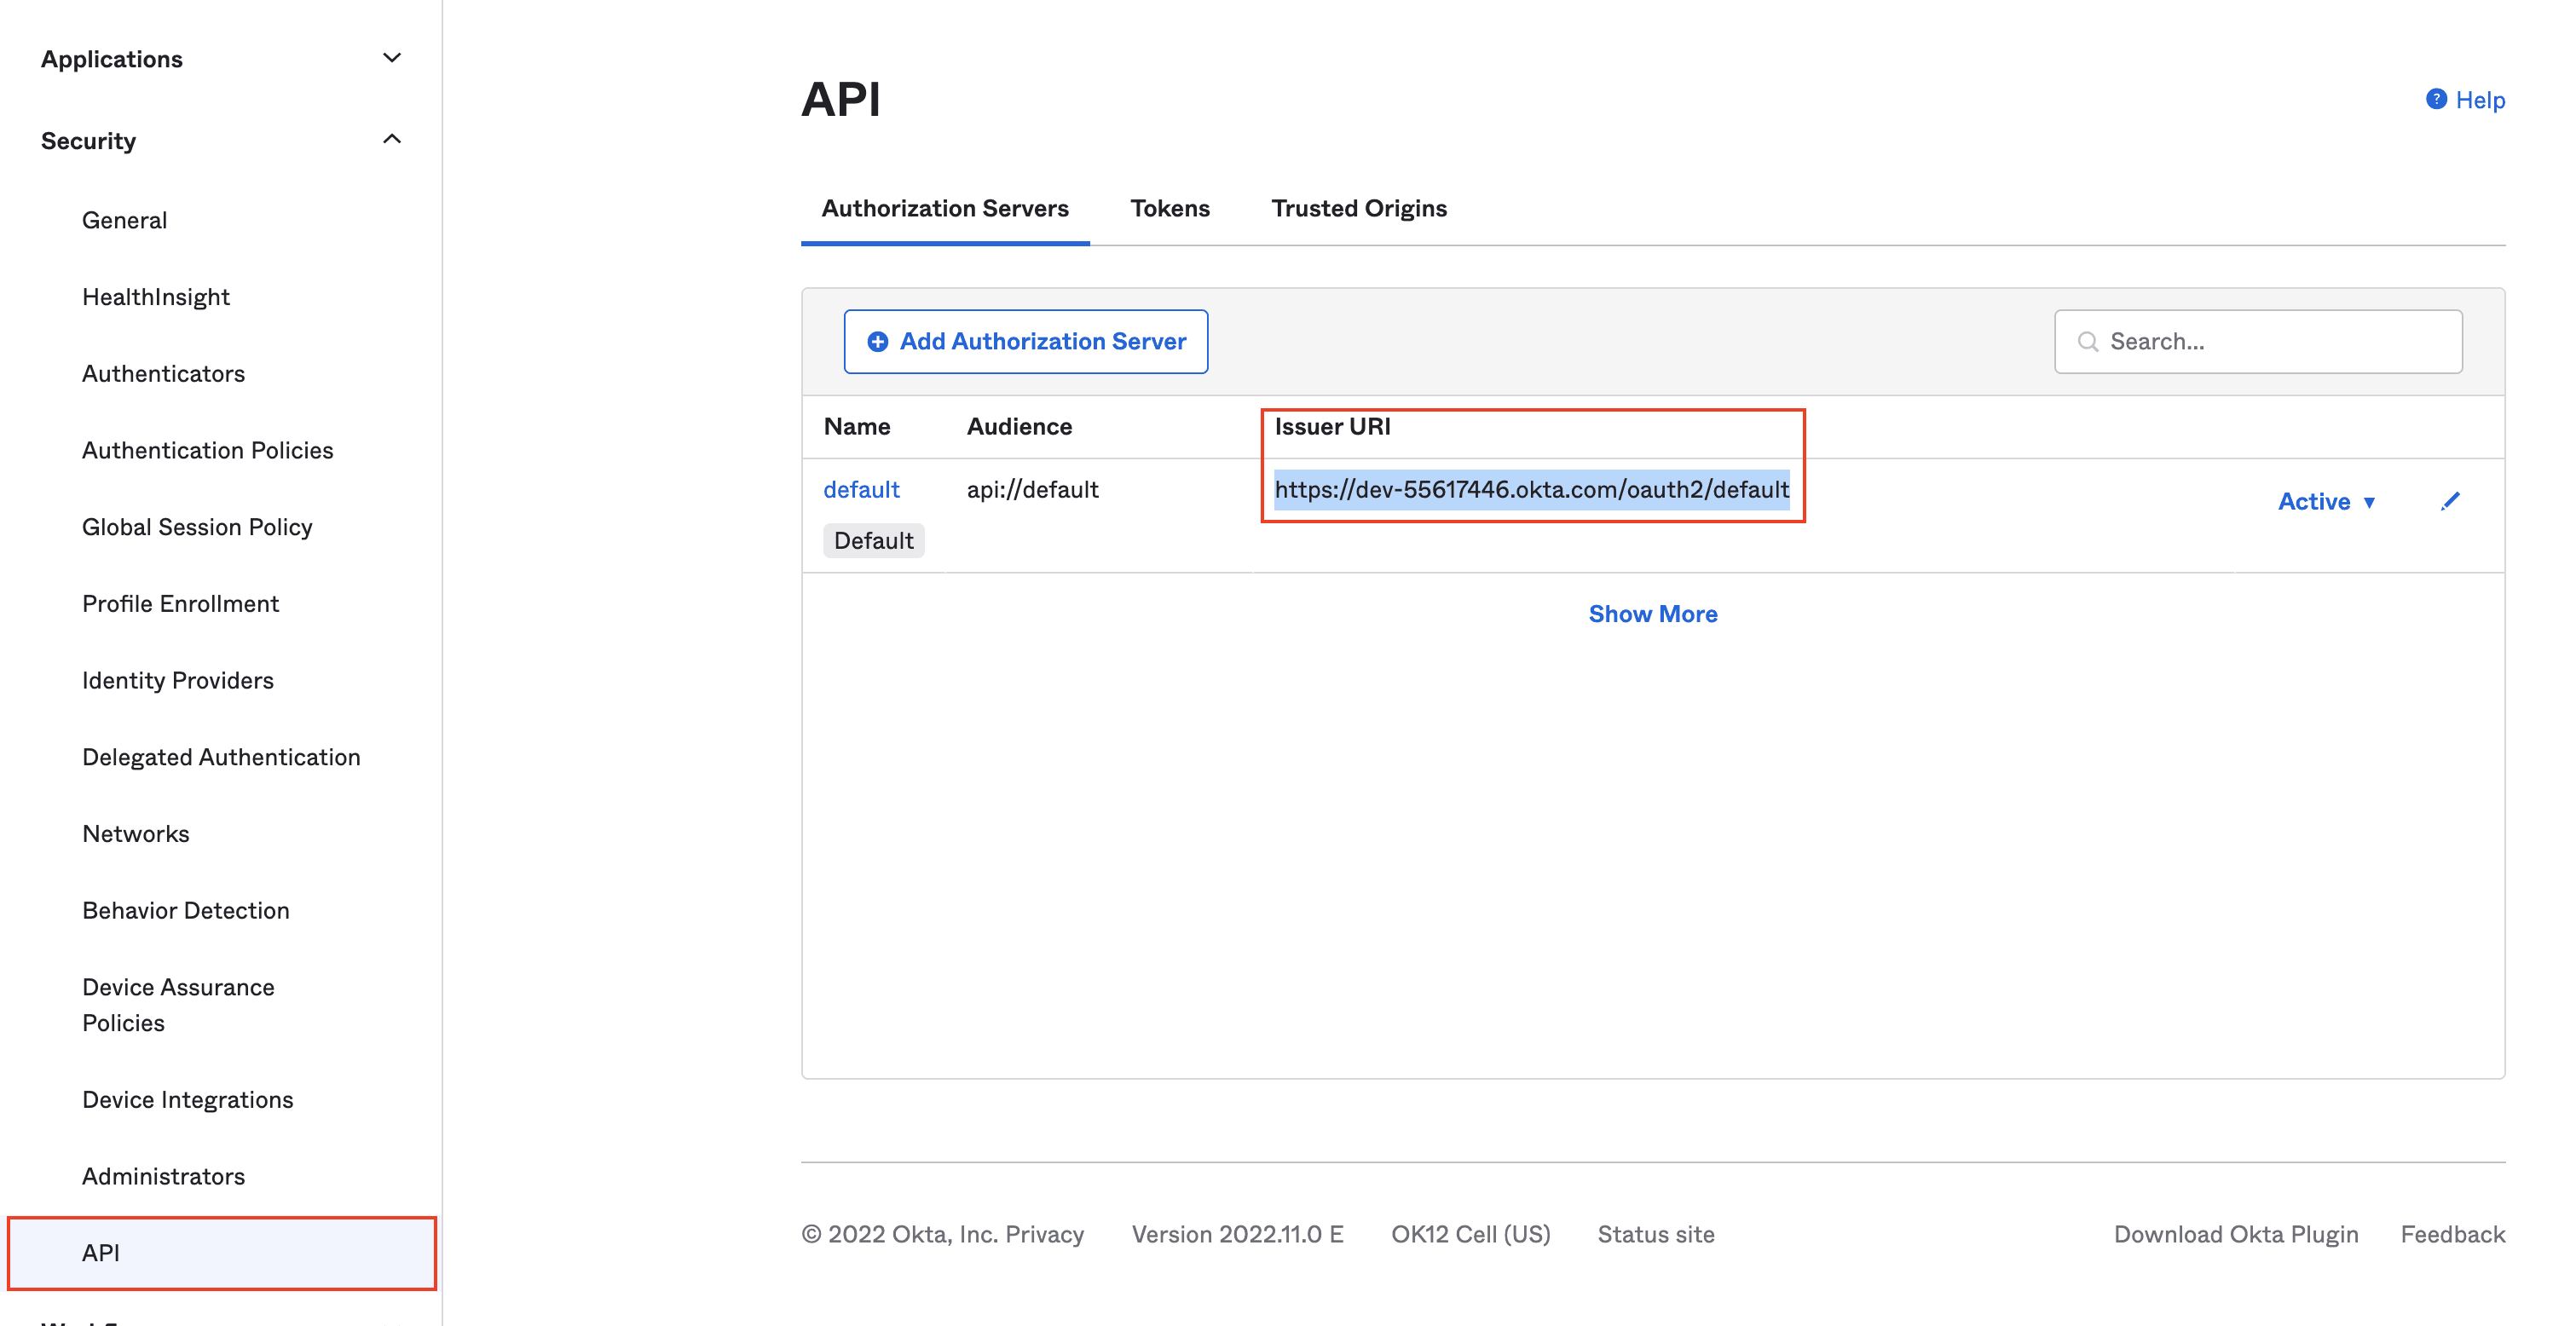Select the API sidebar item

tap(101, 1253)
